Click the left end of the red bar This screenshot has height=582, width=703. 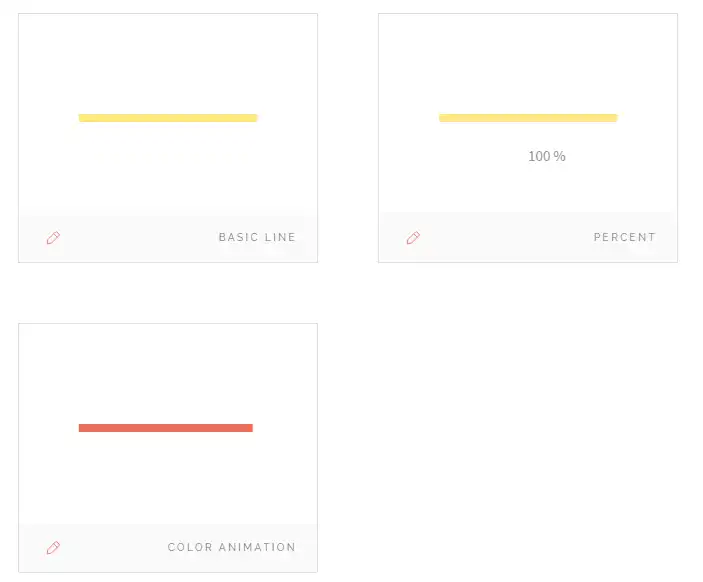(x=82, y=428)
